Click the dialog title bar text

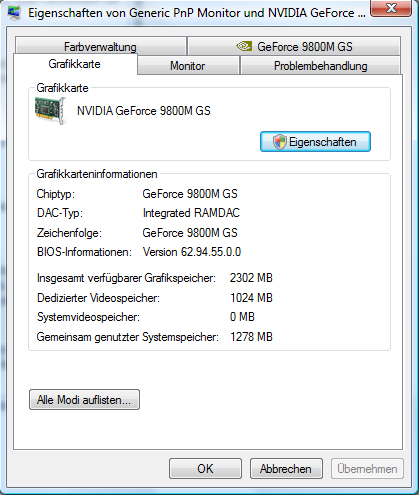pos(197,13)
